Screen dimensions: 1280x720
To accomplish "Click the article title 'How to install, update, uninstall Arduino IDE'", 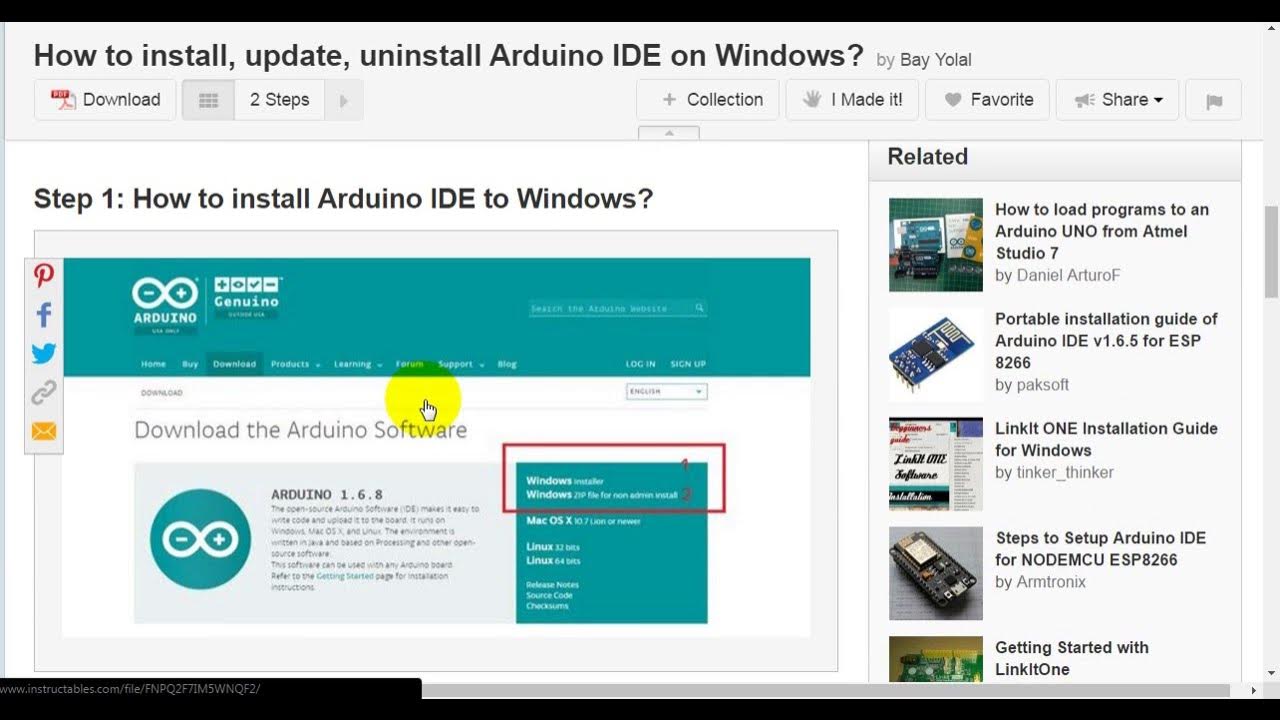I will tap(448, 55).
